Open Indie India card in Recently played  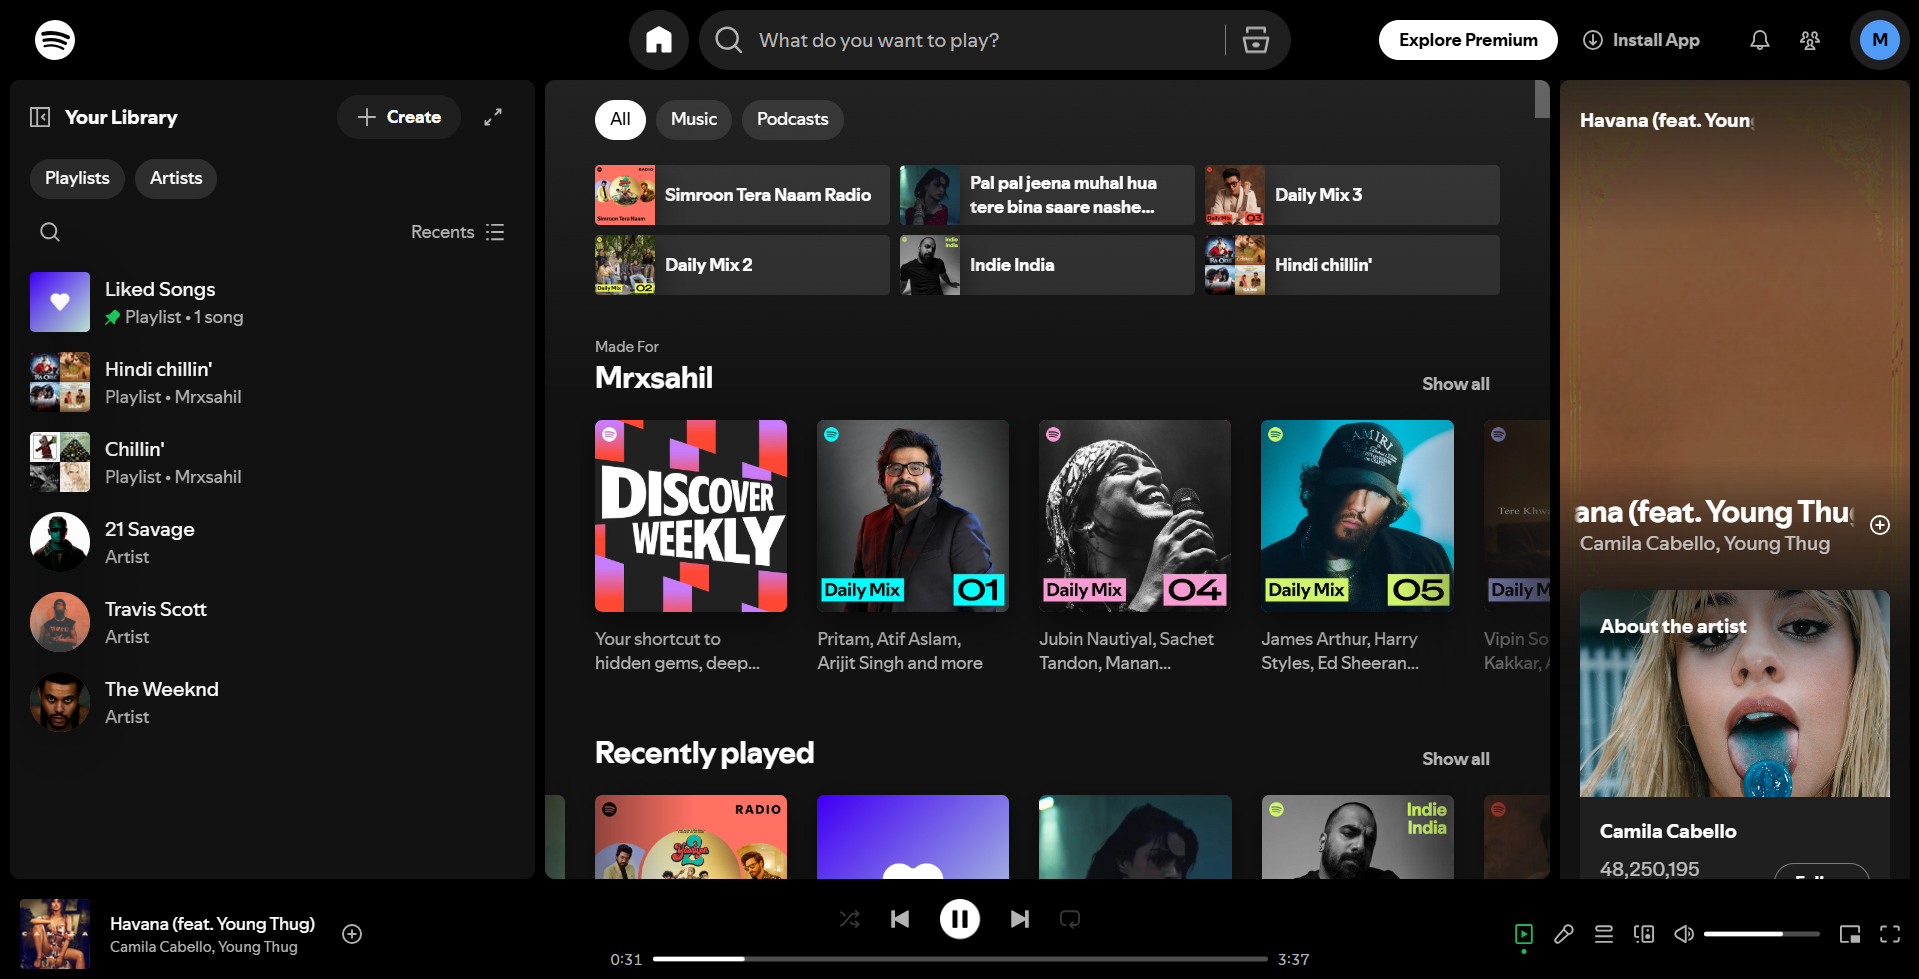pos(1357,837)
